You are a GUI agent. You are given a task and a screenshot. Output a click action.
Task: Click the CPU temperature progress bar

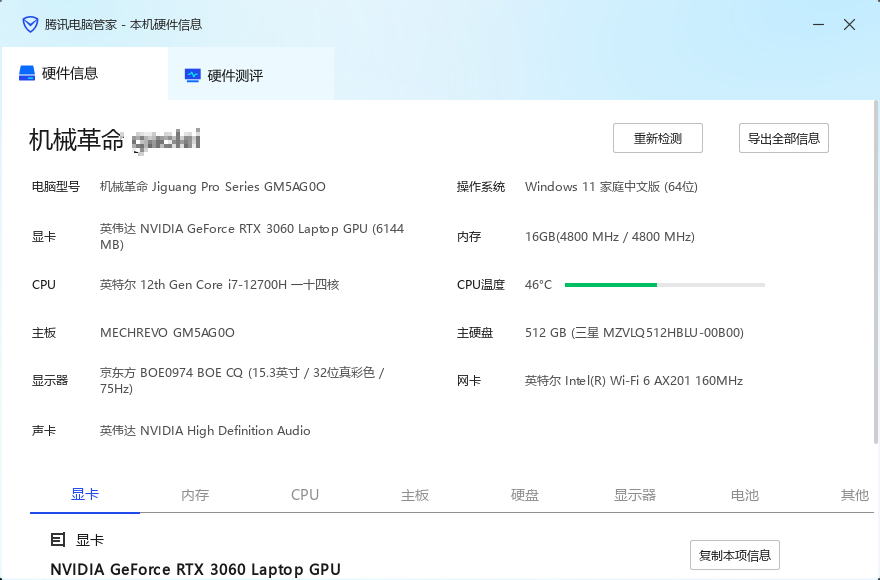664,285
